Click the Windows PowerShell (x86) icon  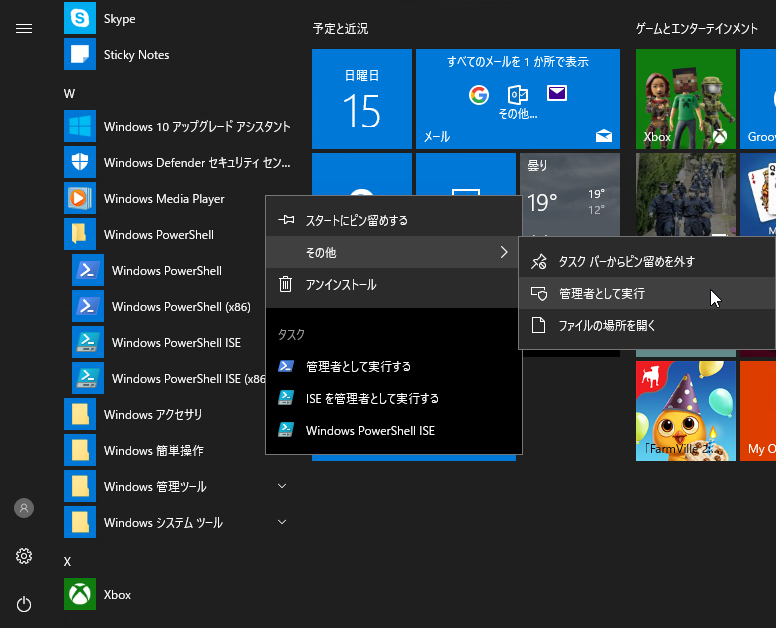click(x=88, y=306)
